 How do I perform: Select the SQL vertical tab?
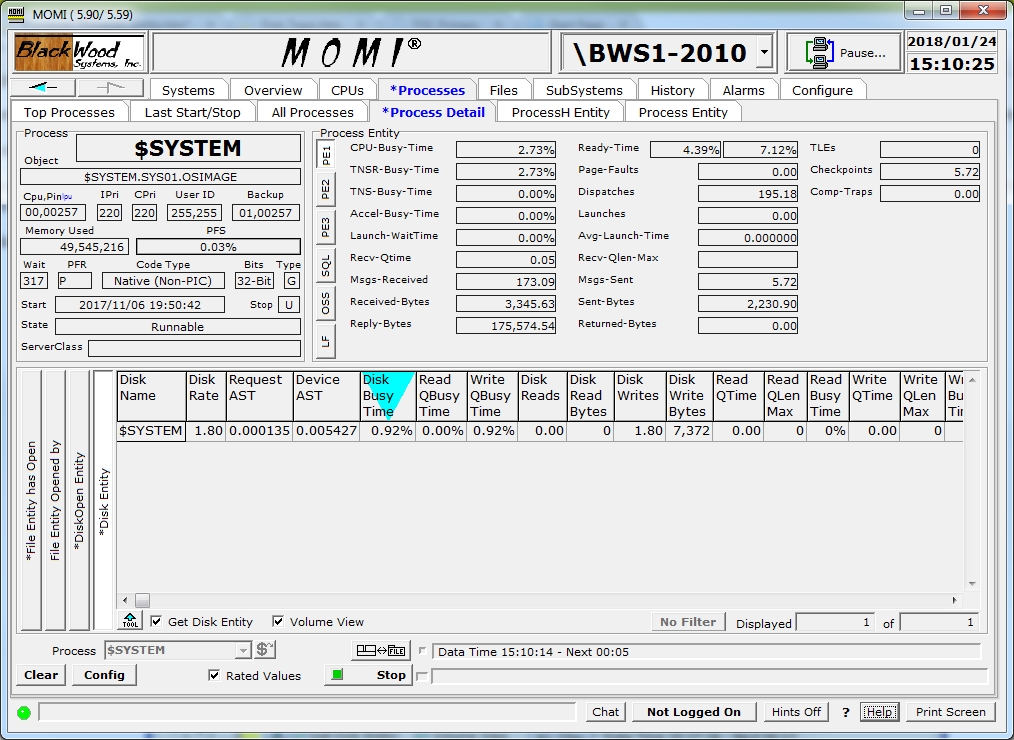point(325,265)
